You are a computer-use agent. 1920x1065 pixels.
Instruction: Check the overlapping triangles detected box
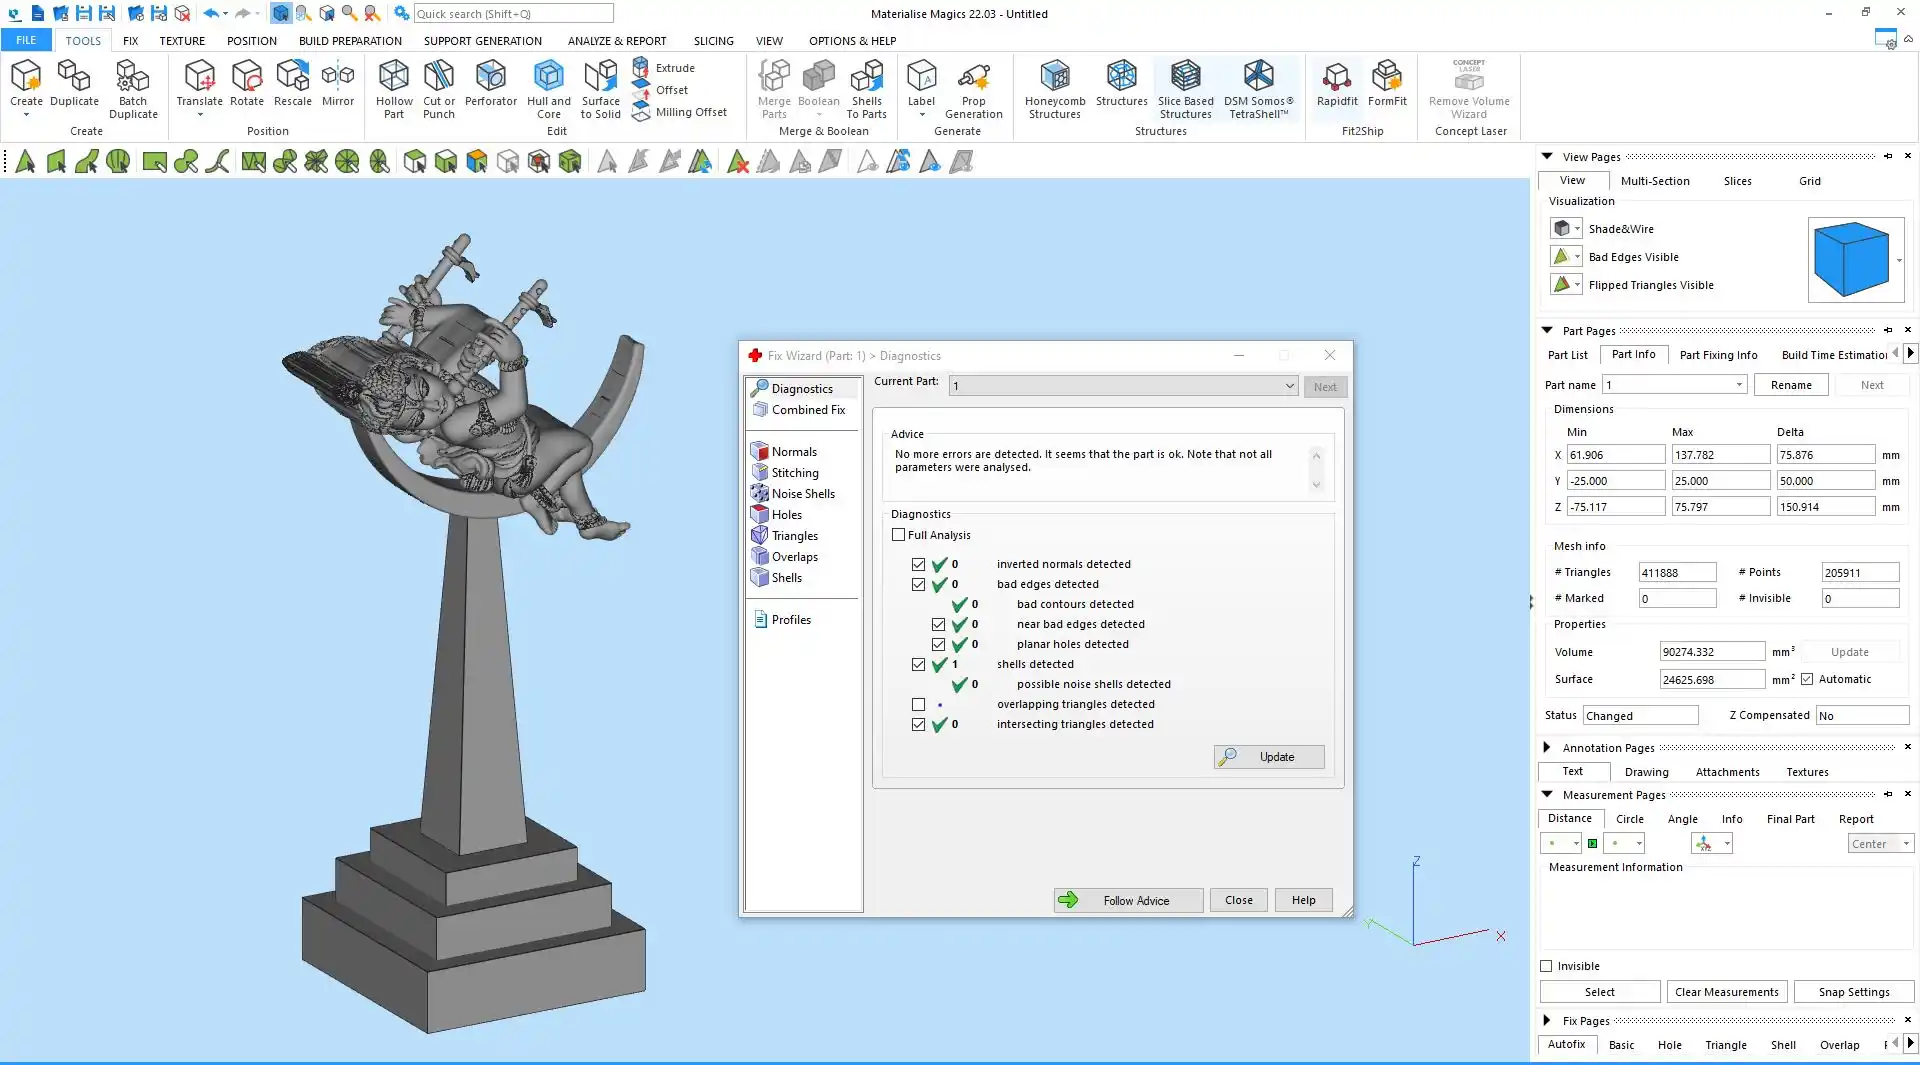[918, 704]
